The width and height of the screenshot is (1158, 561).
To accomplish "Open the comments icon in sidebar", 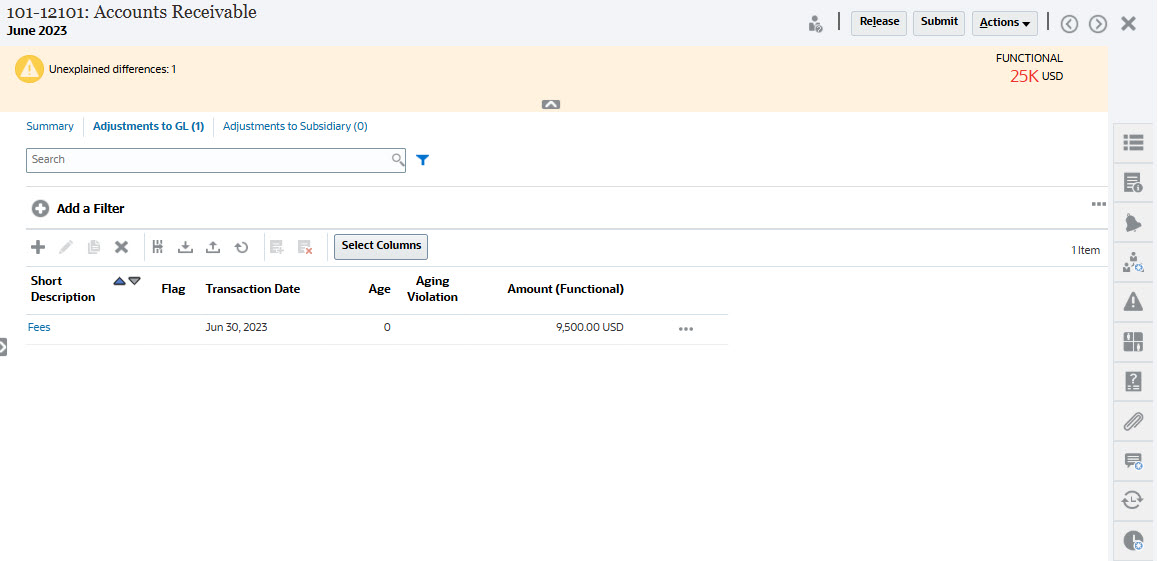I will point(1133,461).
